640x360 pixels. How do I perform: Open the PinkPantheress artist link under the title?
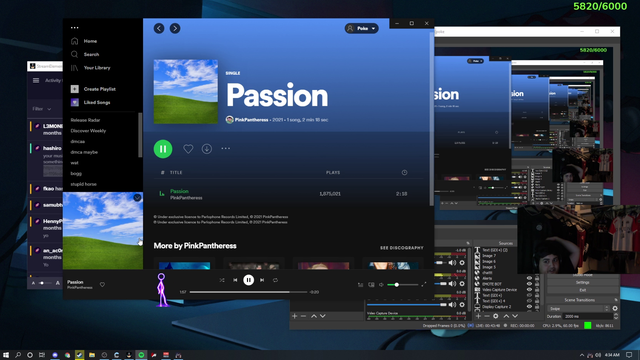pyautogui.click(x=251, y=120)
